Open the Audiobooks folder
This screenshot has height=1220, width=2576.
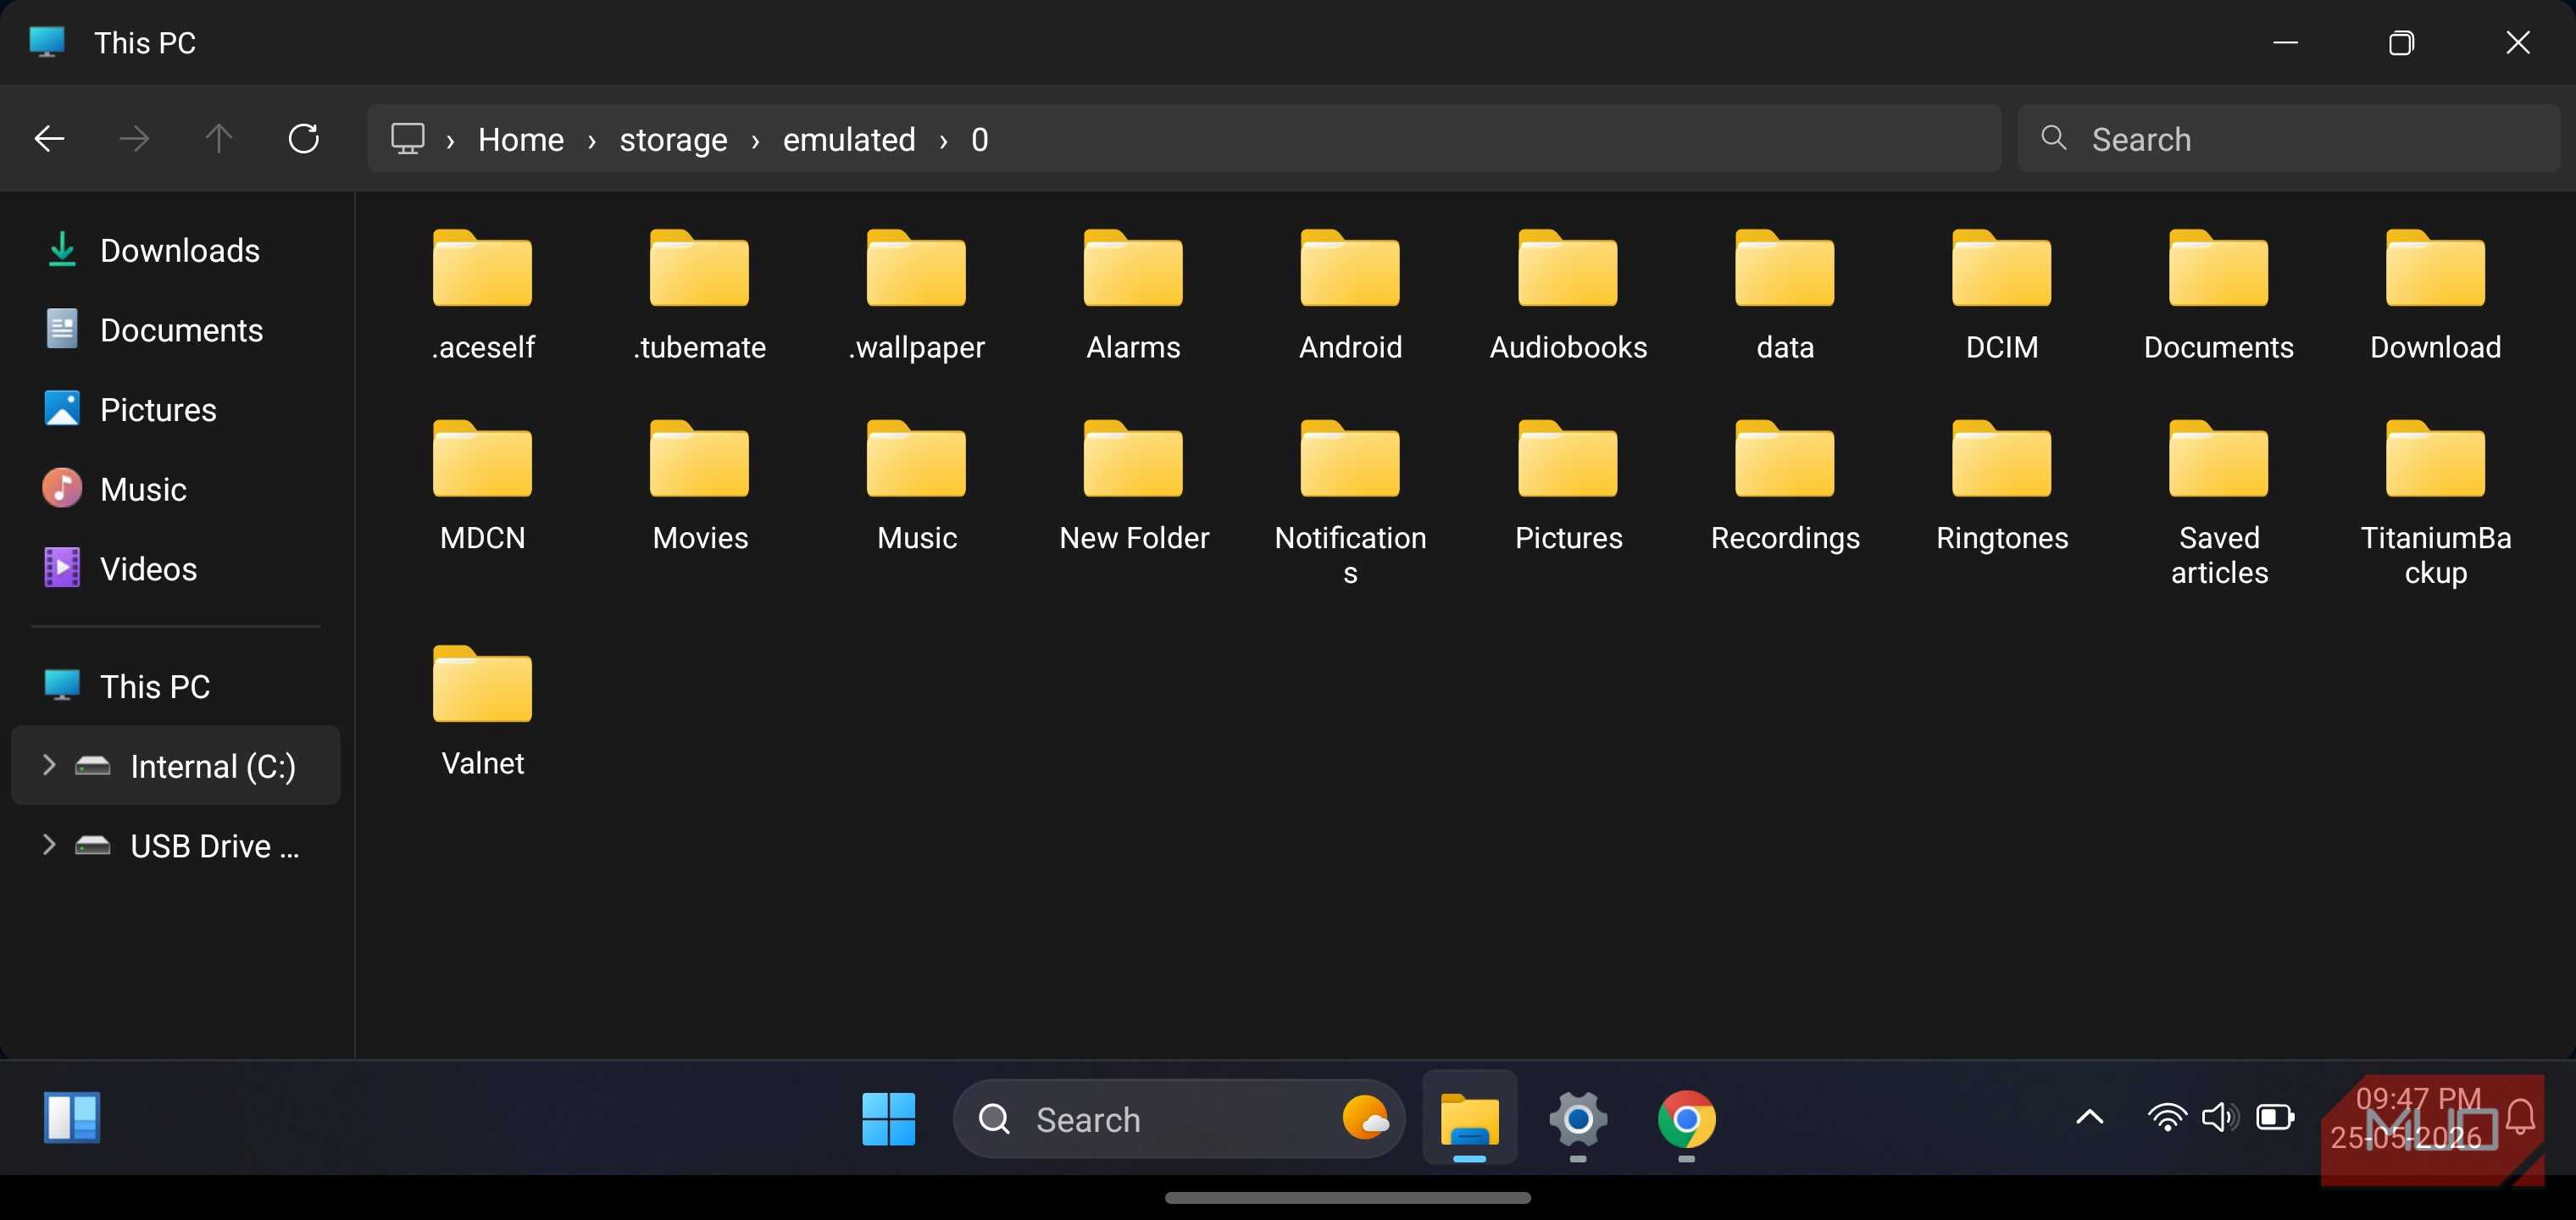[1568, 295]
